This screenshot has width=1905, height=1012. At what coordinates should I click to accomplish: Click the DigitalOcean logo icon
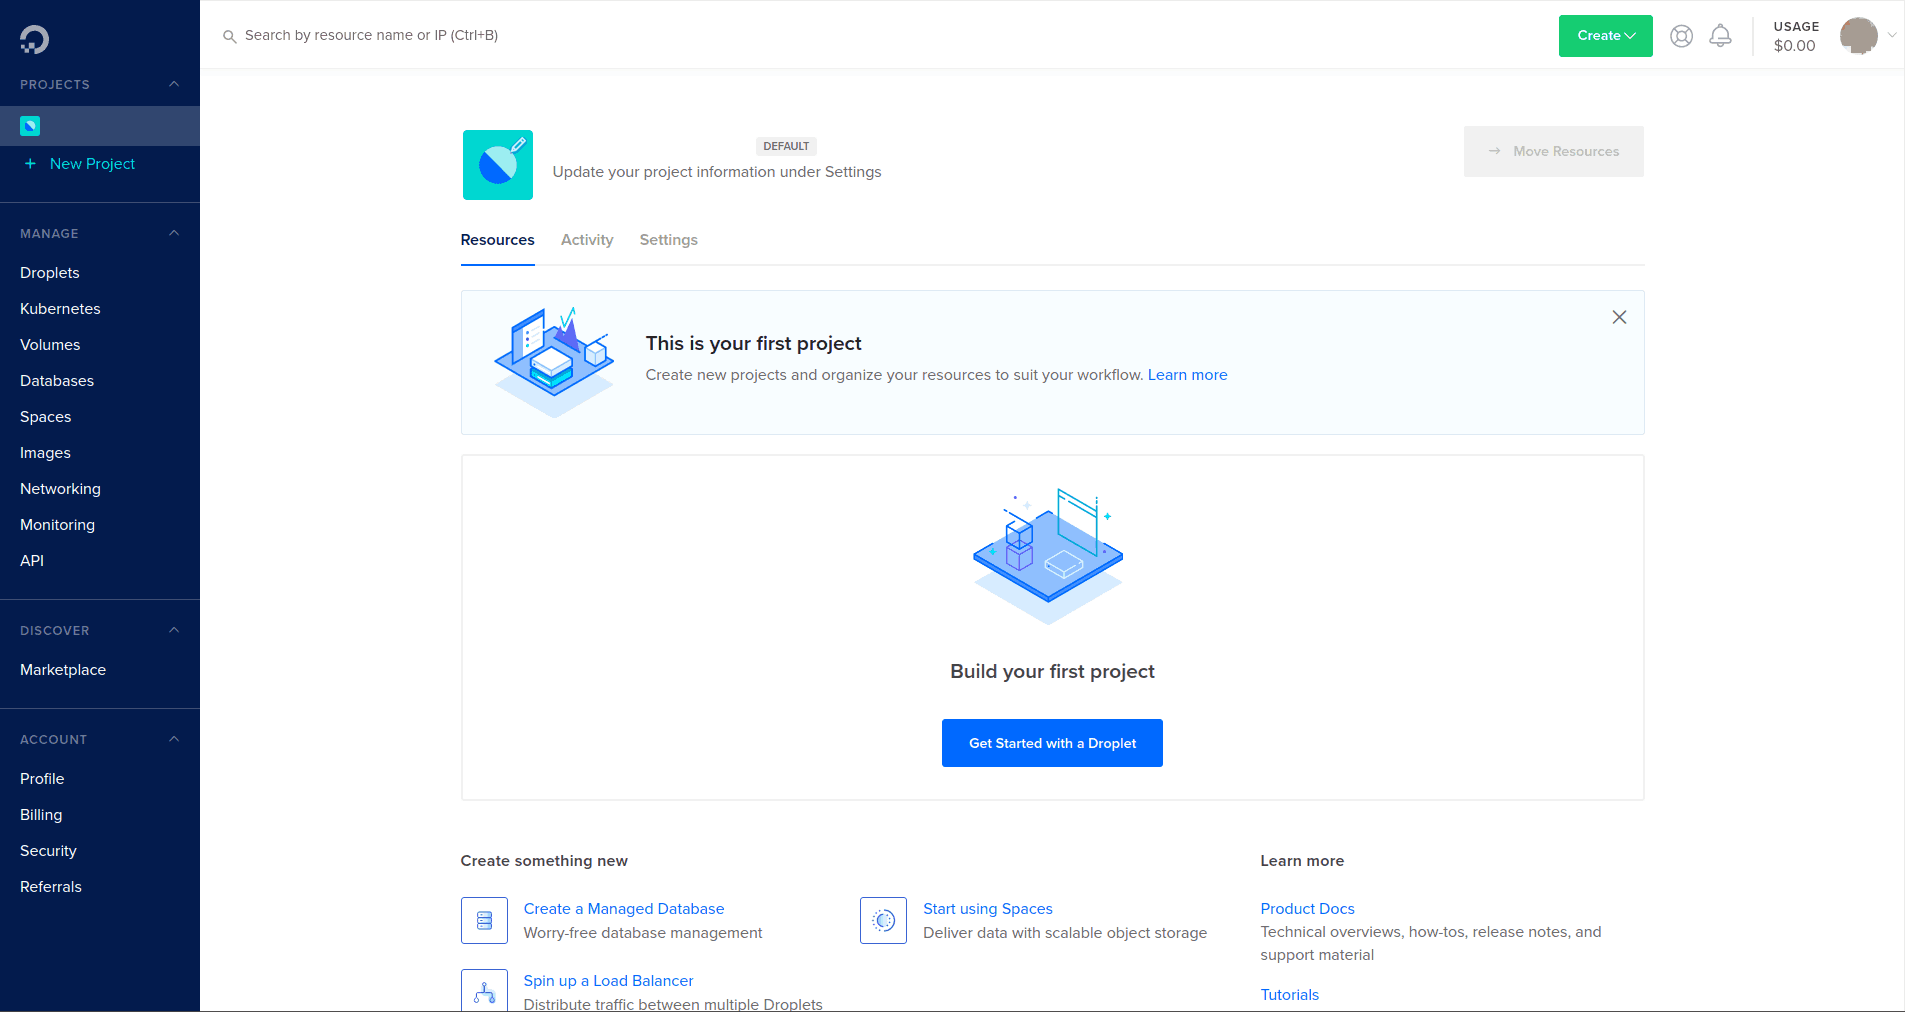pos(34,39)
